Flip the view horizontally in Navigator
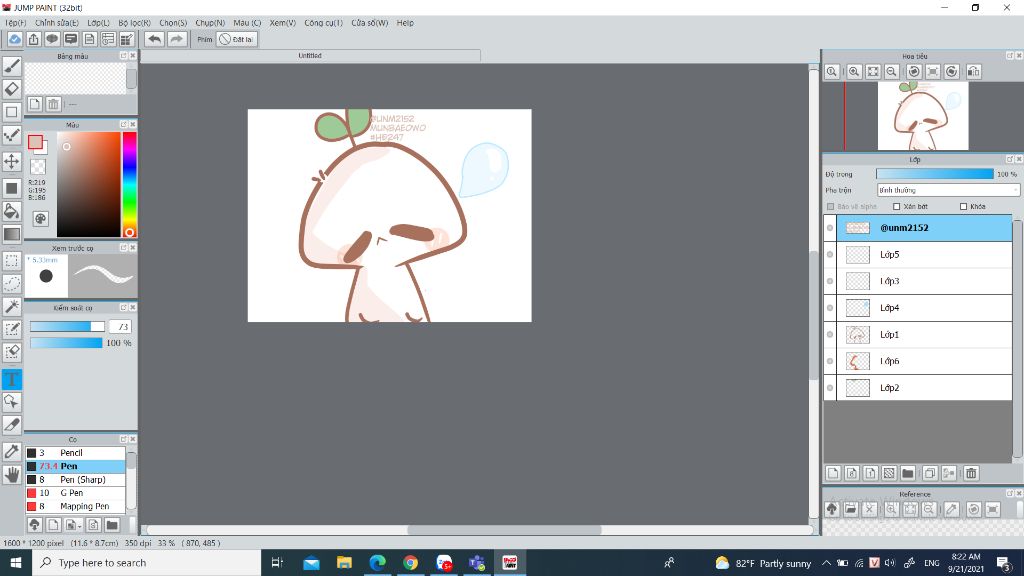The image size is (1024, 576). click(x=973, y=72)
